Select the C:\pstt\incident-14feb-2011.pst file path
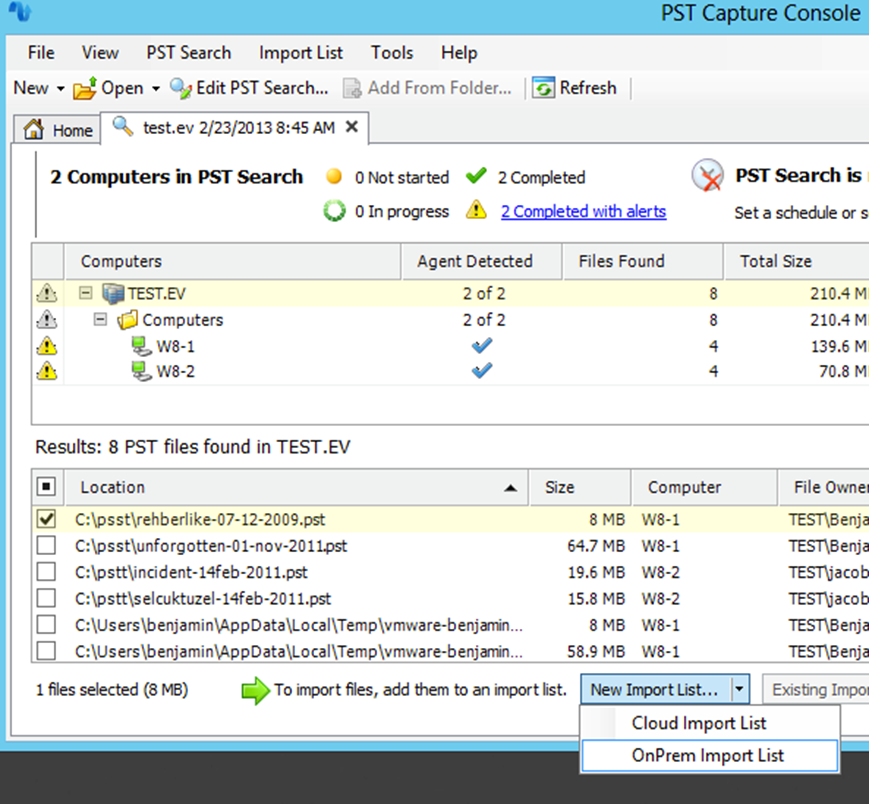 (x=191, y=572)
